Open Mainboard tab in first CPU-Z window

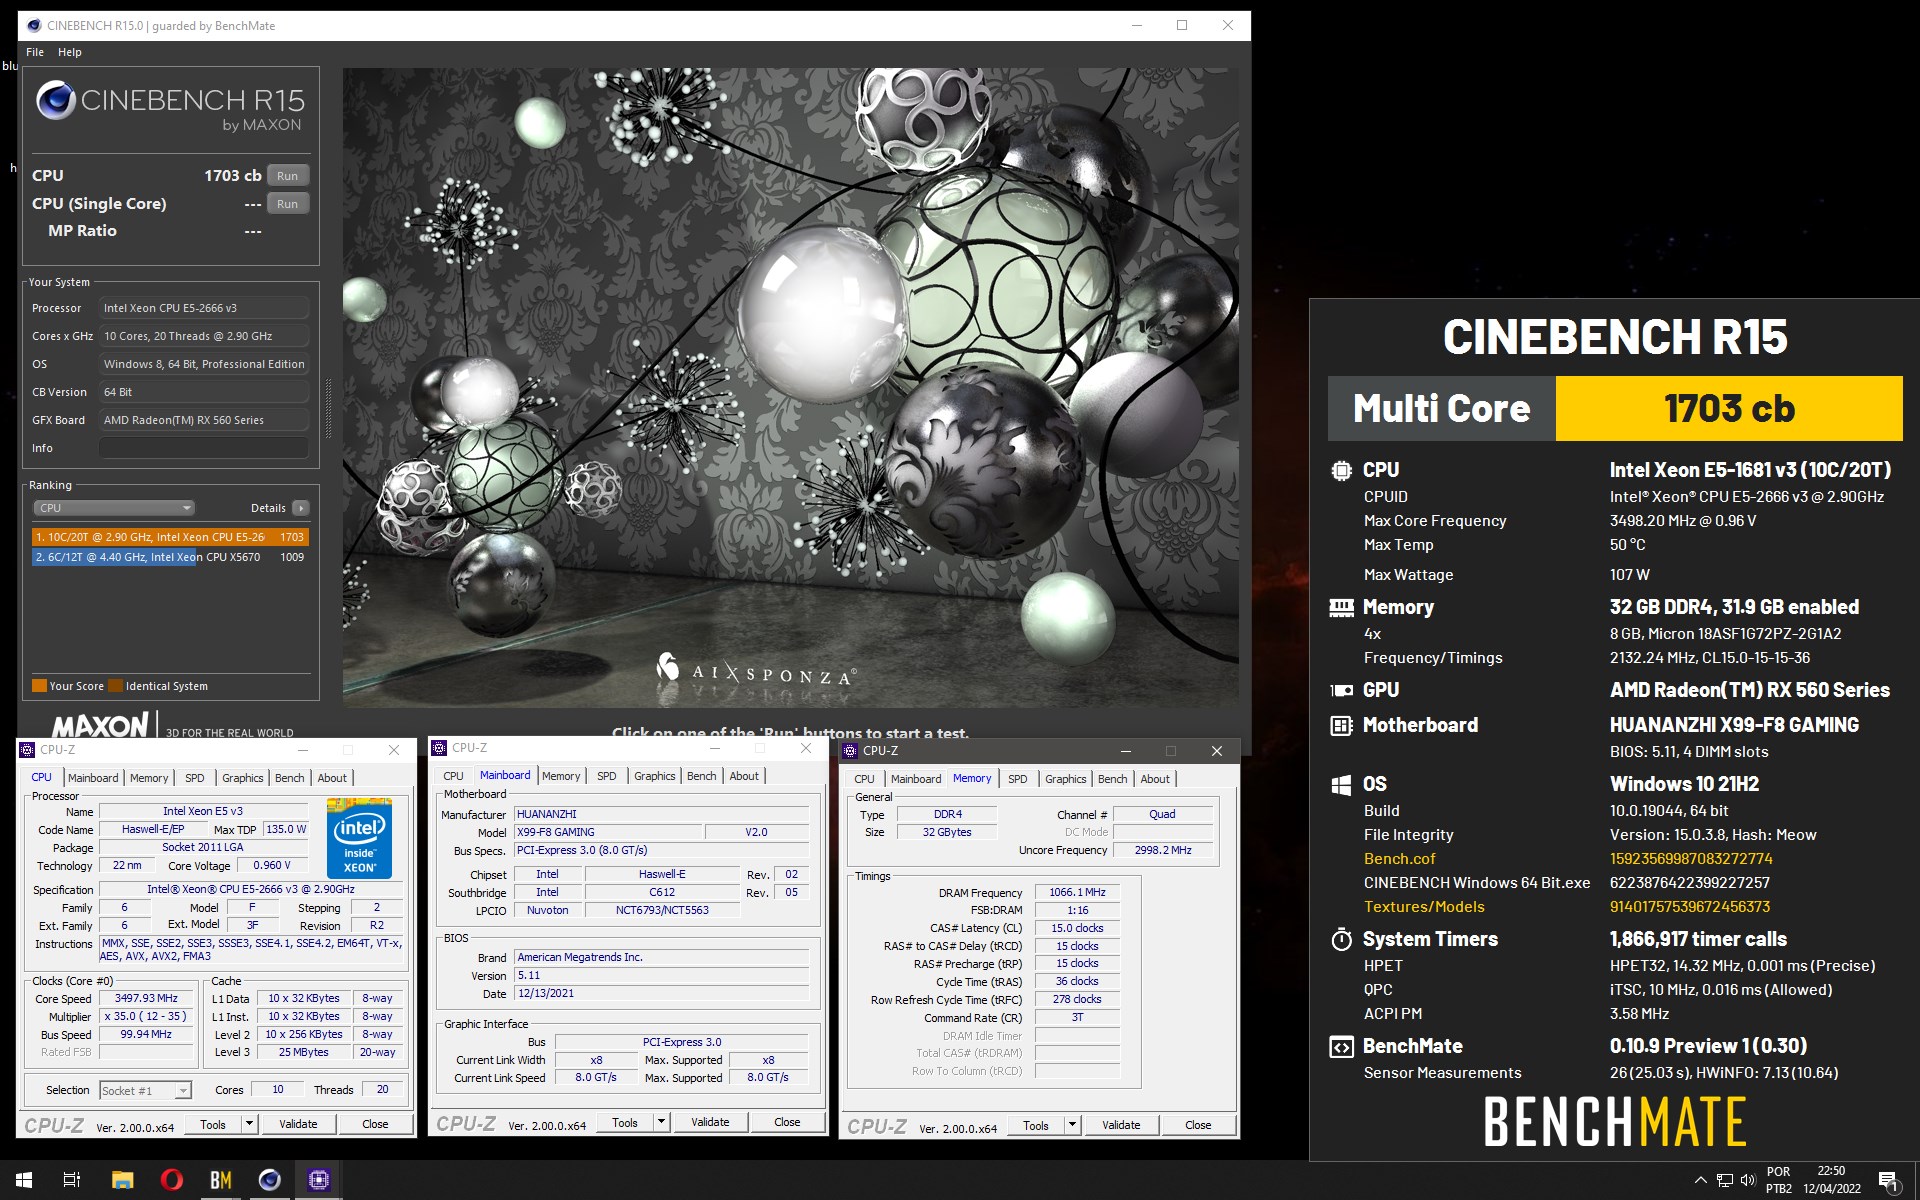pyautogui.click(x=93, y=778)
